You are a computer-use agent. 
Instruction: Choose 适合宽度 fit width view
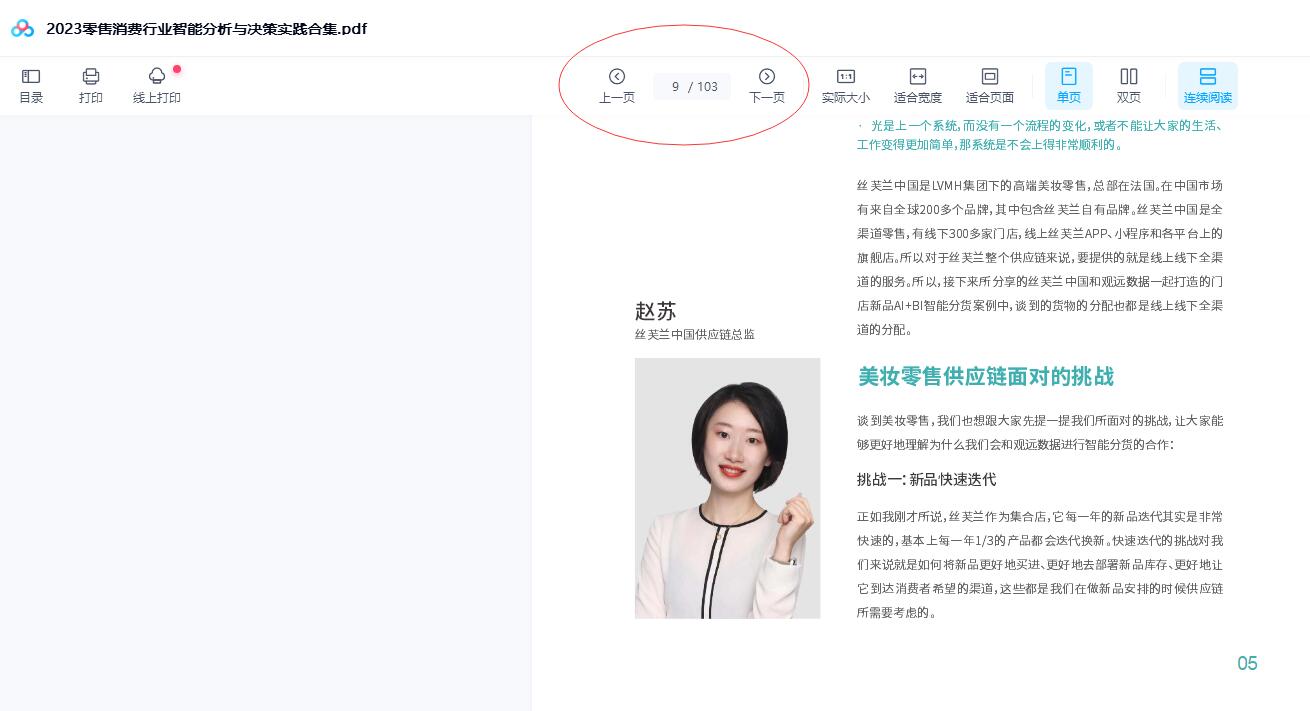click(917, 85)
